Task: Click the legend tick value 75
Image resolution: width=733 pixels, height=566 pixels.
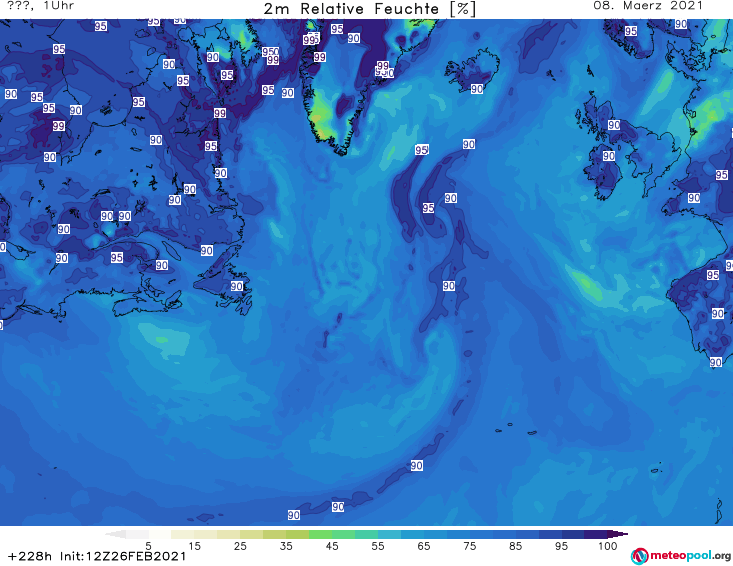Action: click(x=469, y=546)
